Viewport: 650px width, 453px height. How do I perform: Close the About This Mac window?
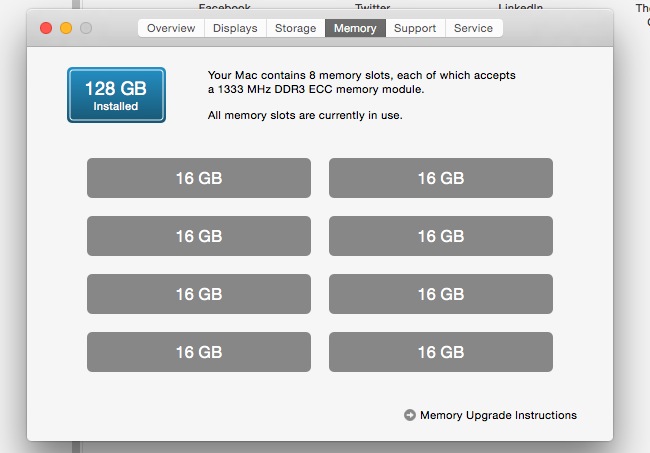[x=46, y=28]
